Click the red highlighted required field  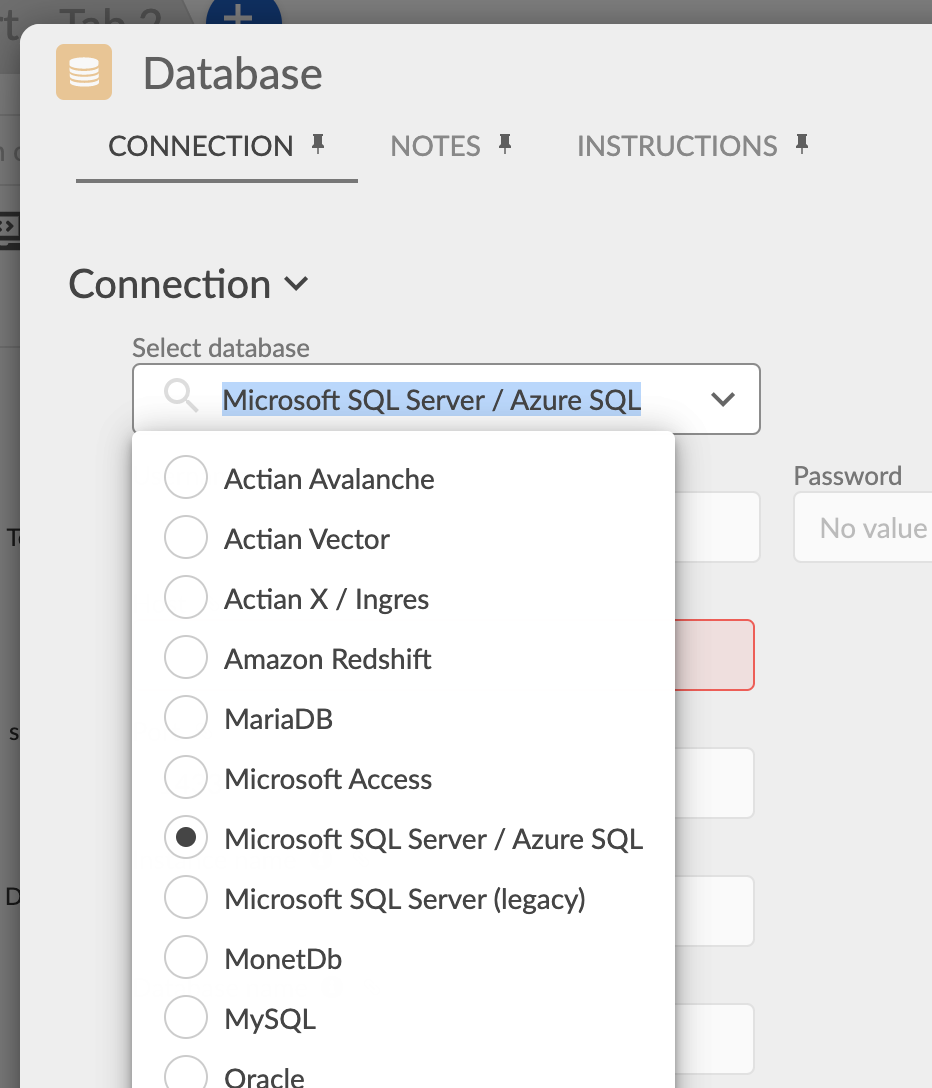[714, 655]
